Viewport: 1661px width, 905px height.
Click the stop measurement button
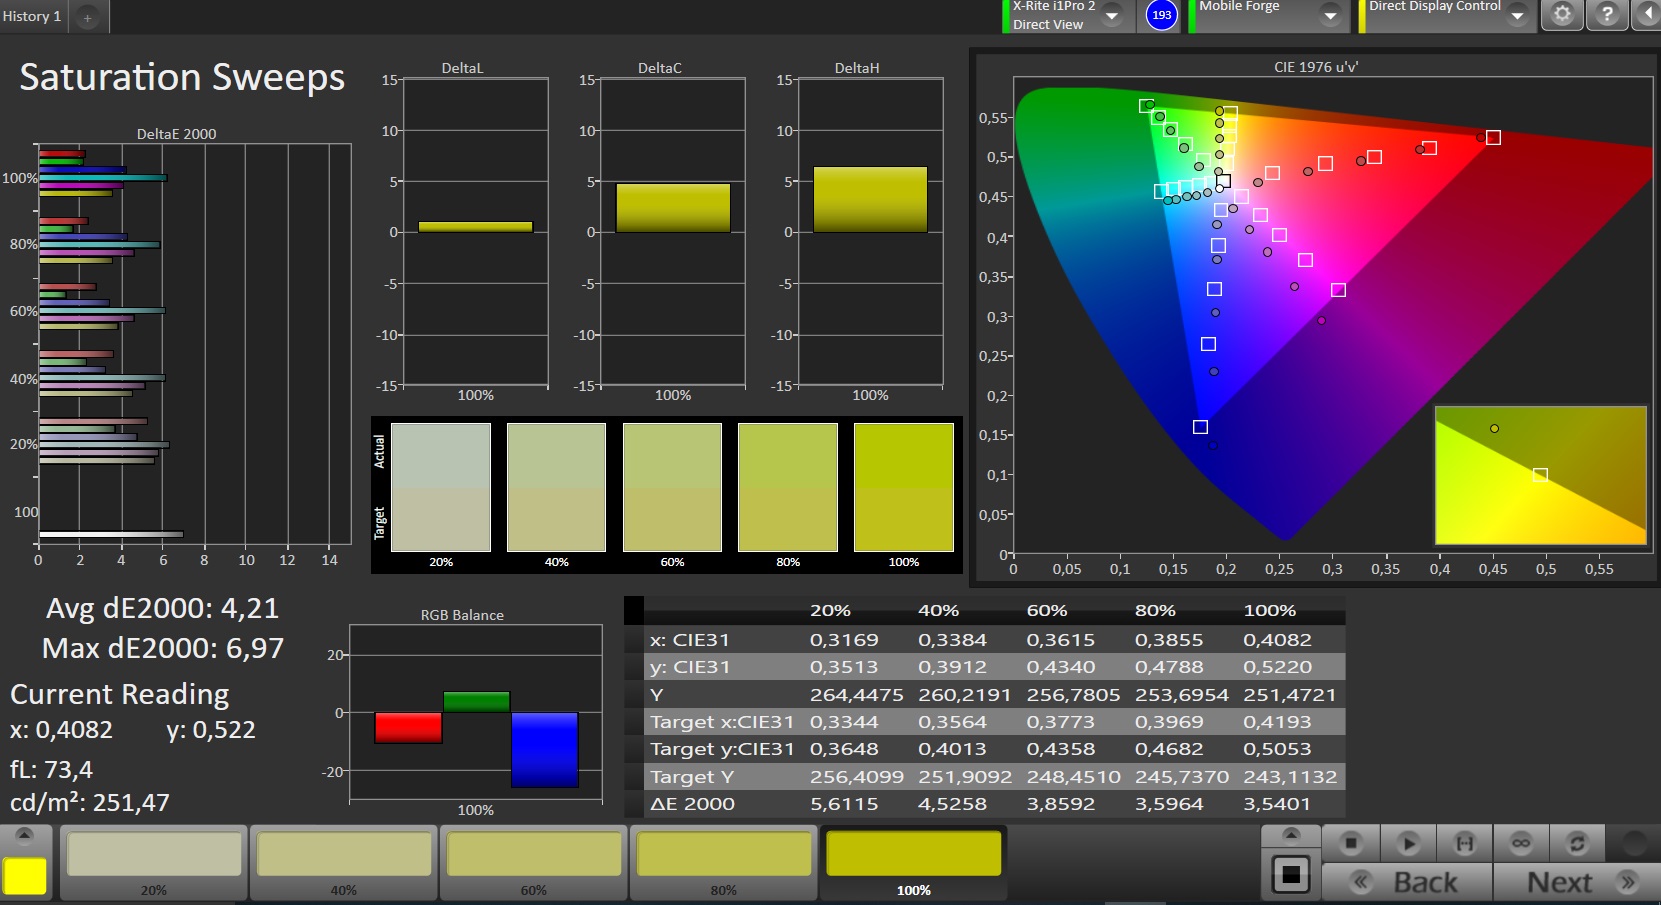pos(1351,843)
